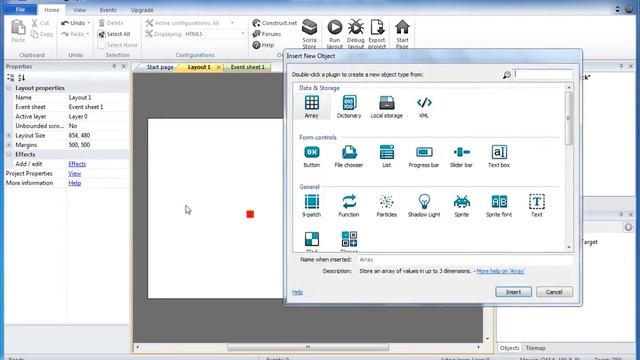Screen dimensions: 640x360
Task: Select the Progress bar plugin
Action: (424, 156)
